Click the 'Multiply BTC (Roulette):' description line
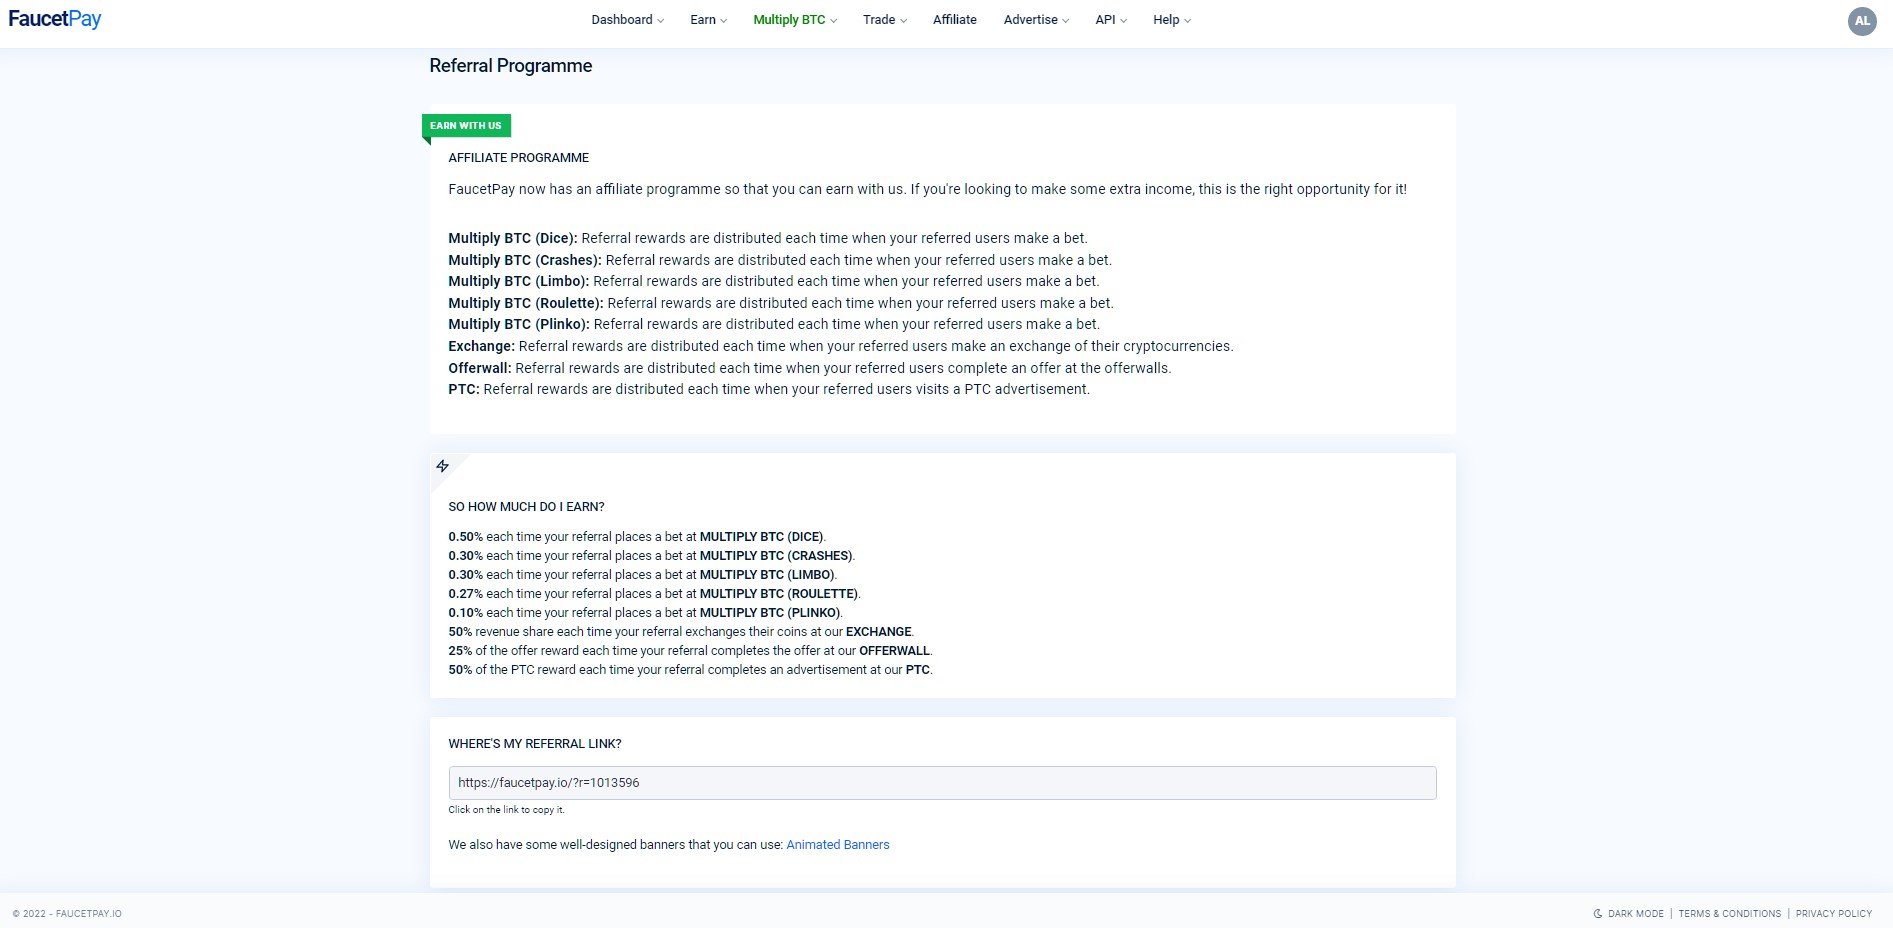 781,303
